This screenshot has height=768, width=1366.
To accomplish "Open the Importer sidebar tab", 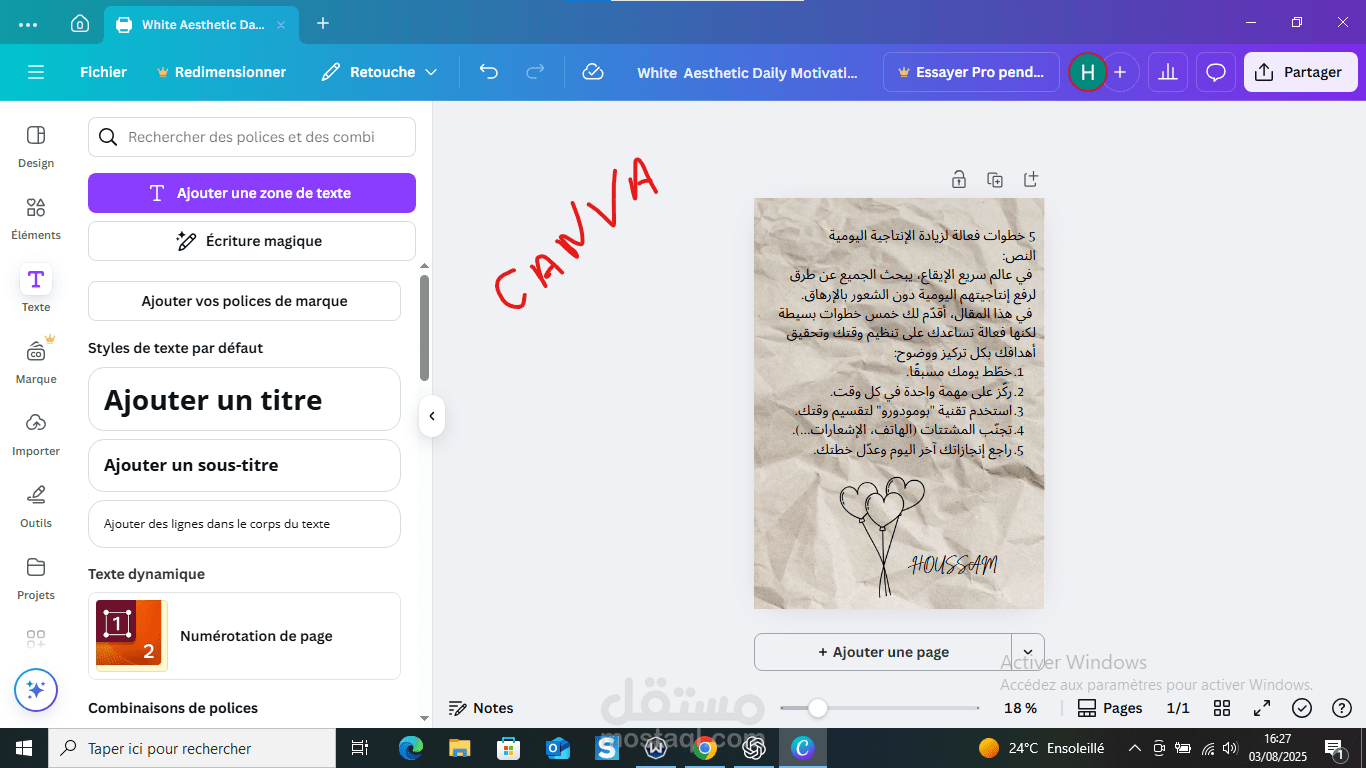I will coord(36,434).
